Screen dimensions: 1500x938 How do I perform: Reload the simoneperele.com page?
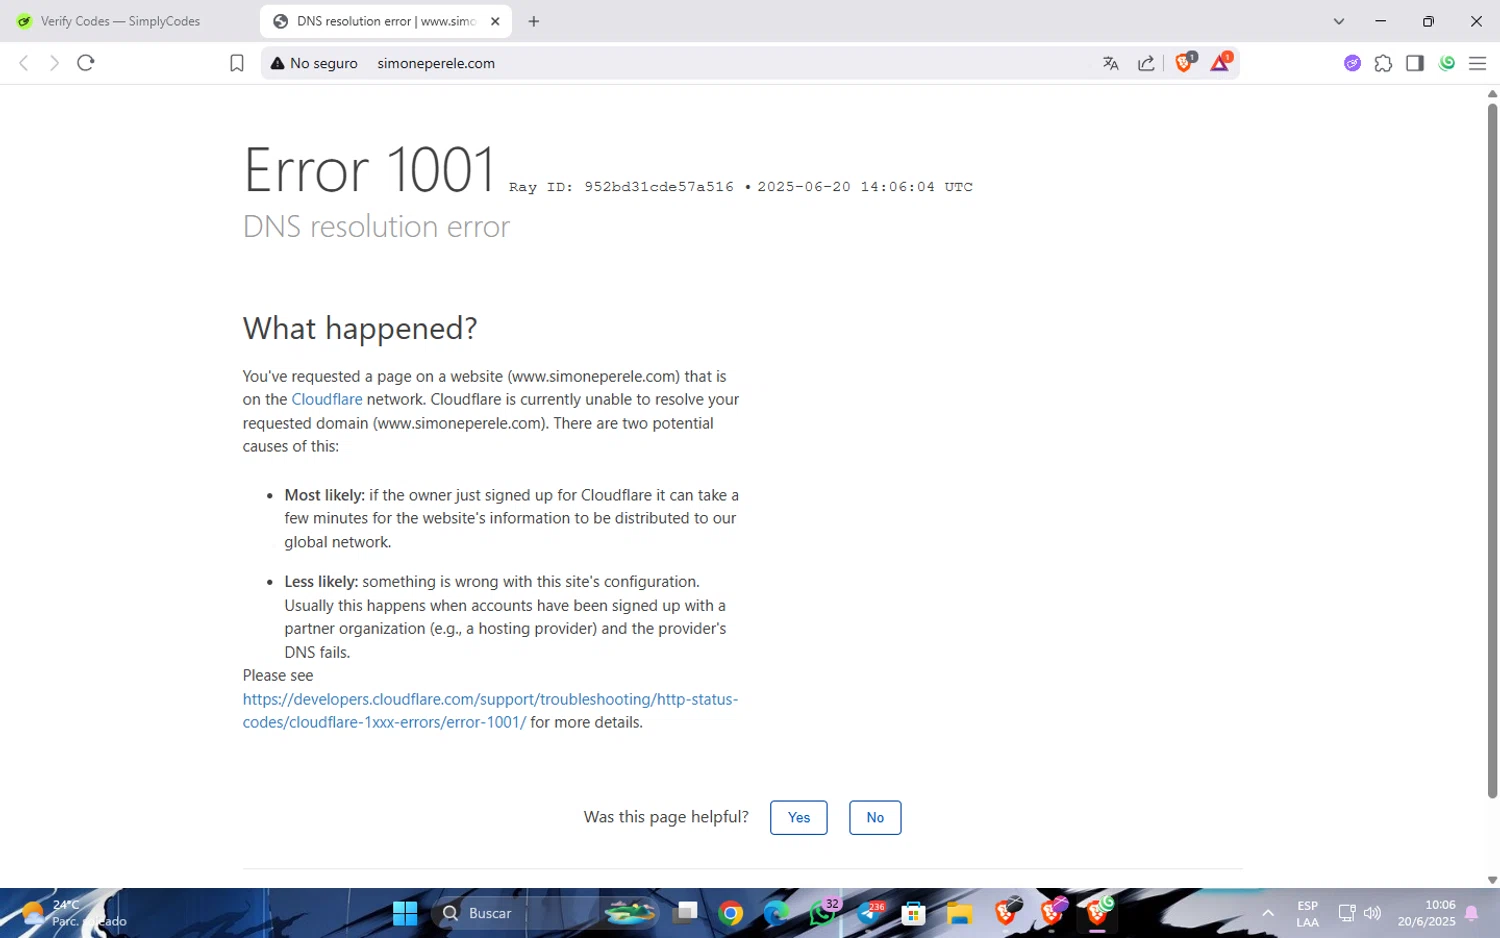[86, 63]
